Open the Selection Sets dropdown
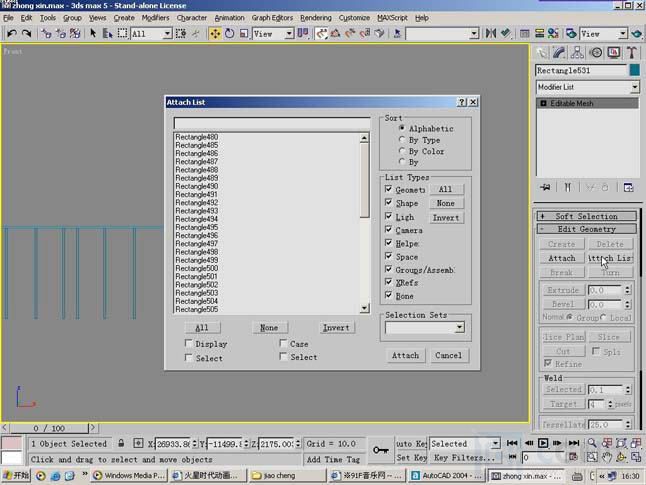Screen dimensions: 646x485 click(459, 328)
